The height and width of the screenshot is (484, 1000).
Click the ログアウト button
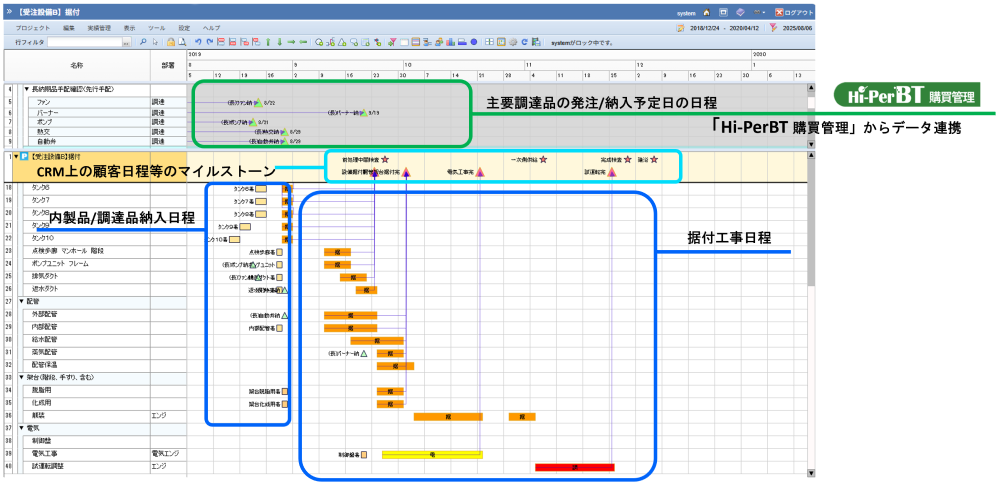pos(794,13)
